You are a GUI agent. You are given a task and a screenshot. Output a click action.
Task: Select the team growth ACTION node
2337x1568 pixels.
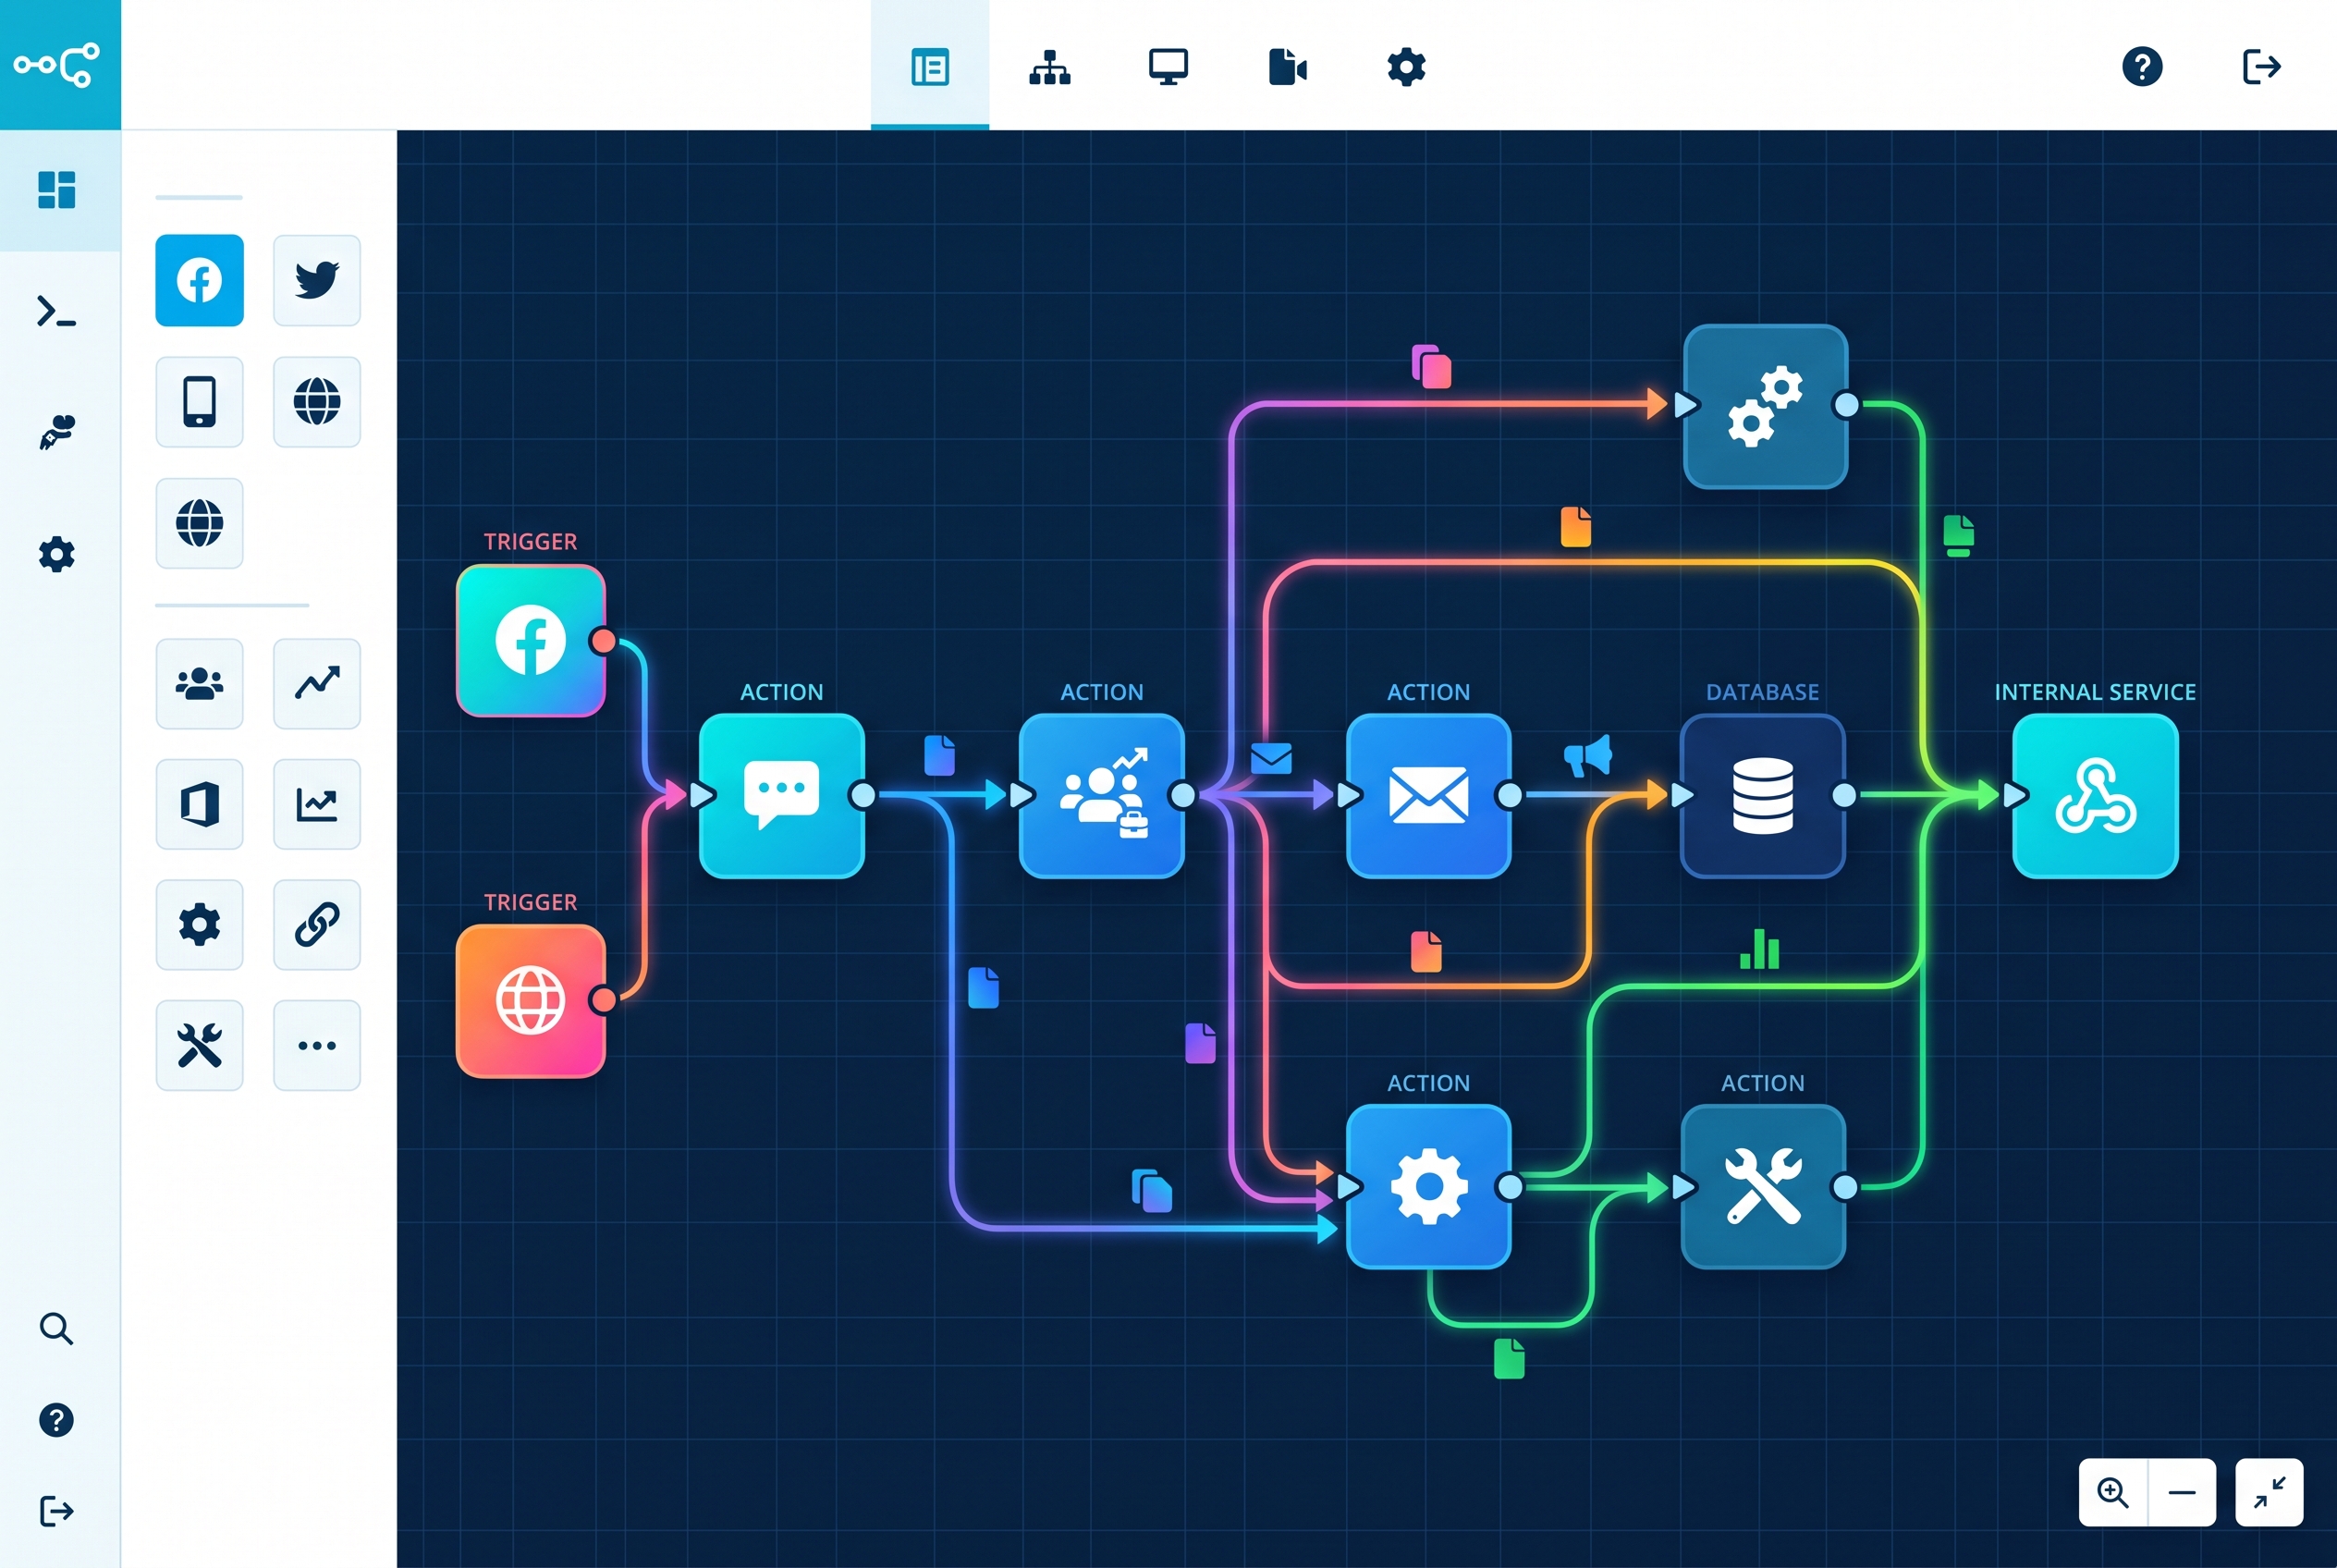(x=1101, y=795)
